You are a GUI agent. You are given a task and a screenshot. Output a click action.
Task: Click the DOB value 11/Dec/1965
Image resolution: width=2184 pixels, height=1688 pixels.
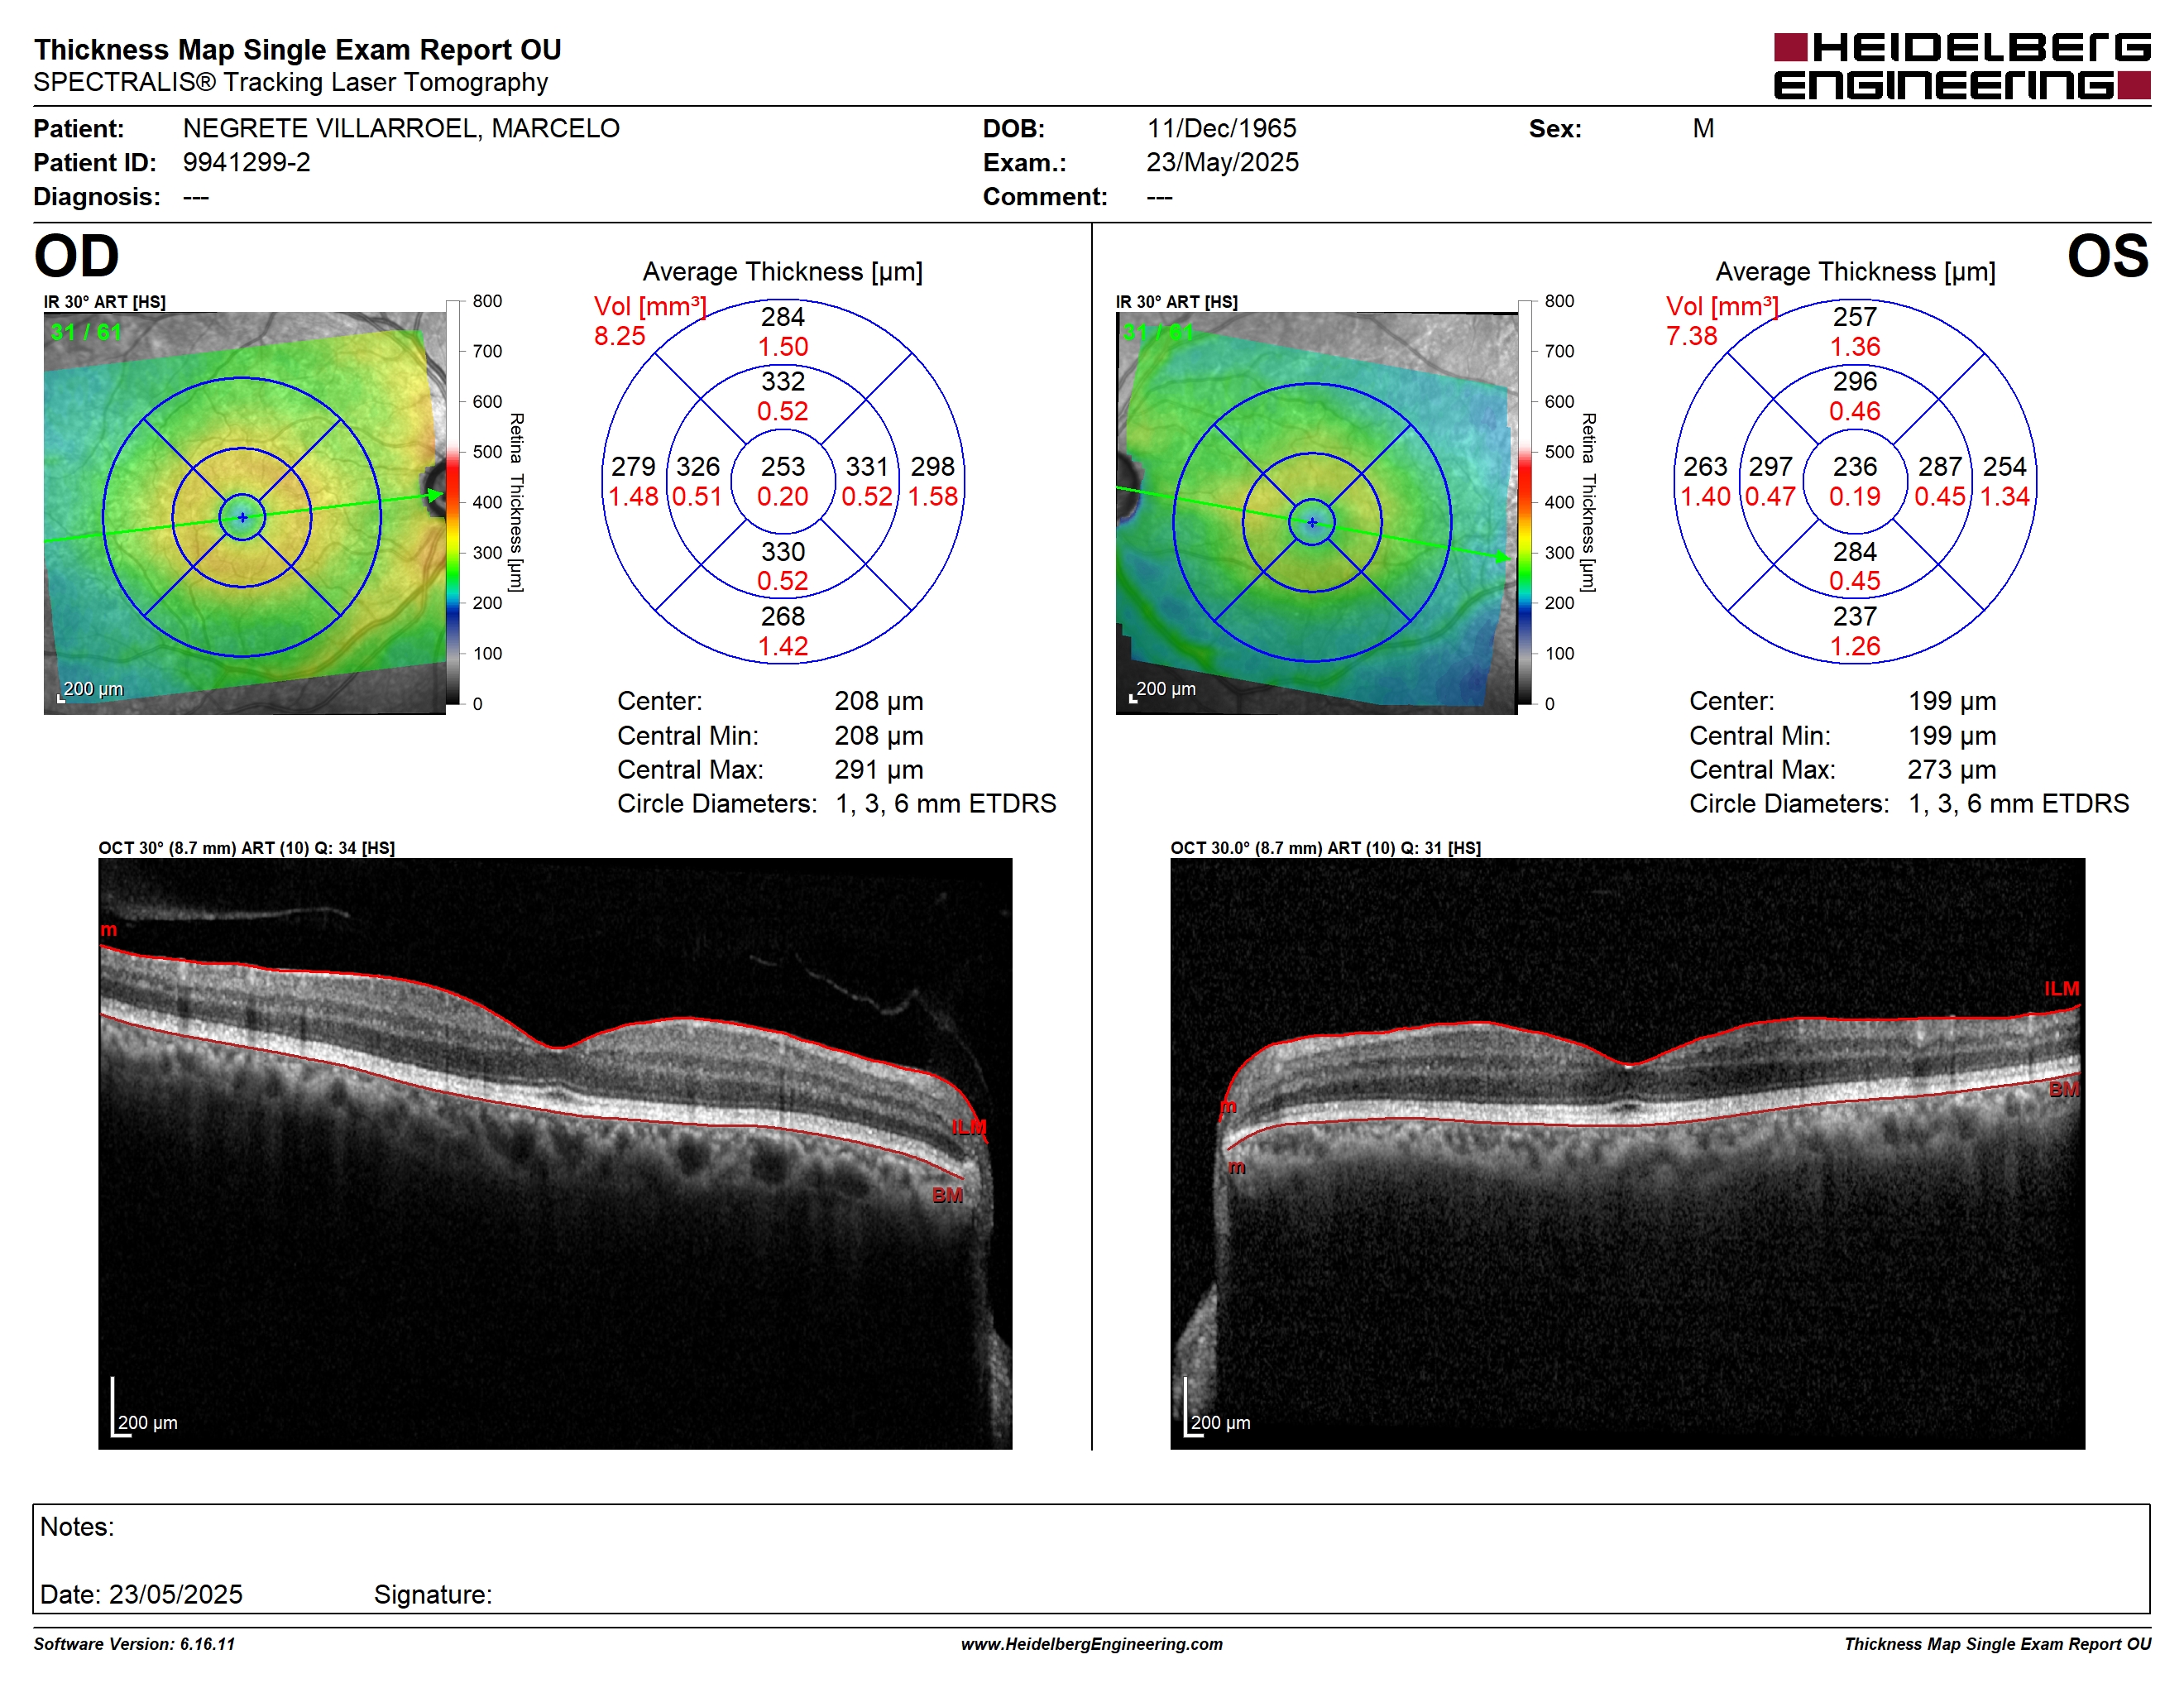[x=1221, y=129]
